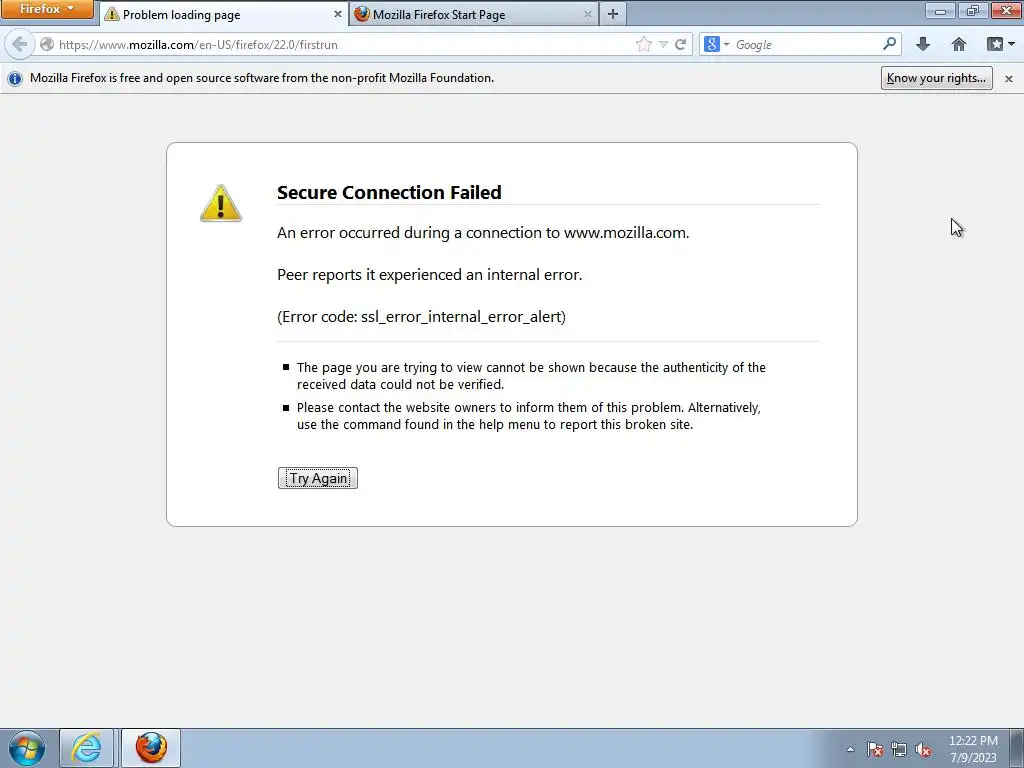Click the search magnifier icon
The width and height of the screenshot is (1024, 768).
click(889, 44)
